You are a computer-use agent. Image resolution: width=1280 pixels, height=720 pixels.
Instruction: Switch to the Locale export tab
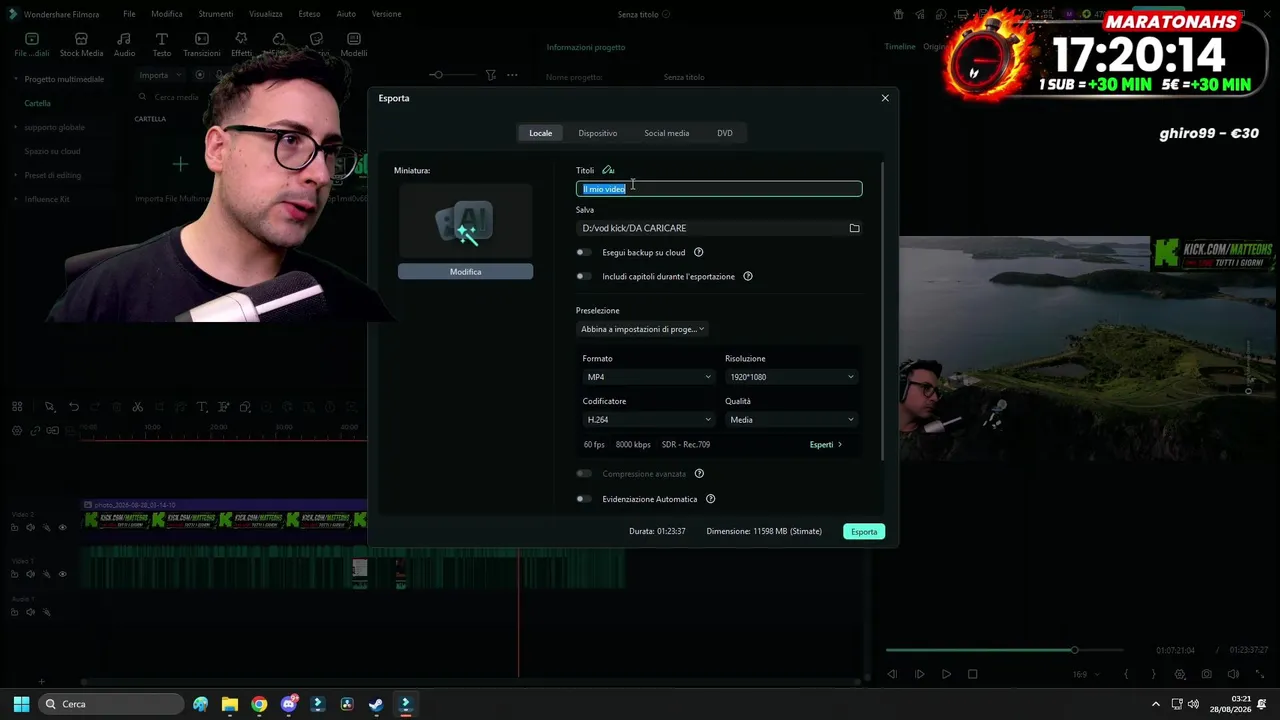pyautogui.click(x=541, y=133)
